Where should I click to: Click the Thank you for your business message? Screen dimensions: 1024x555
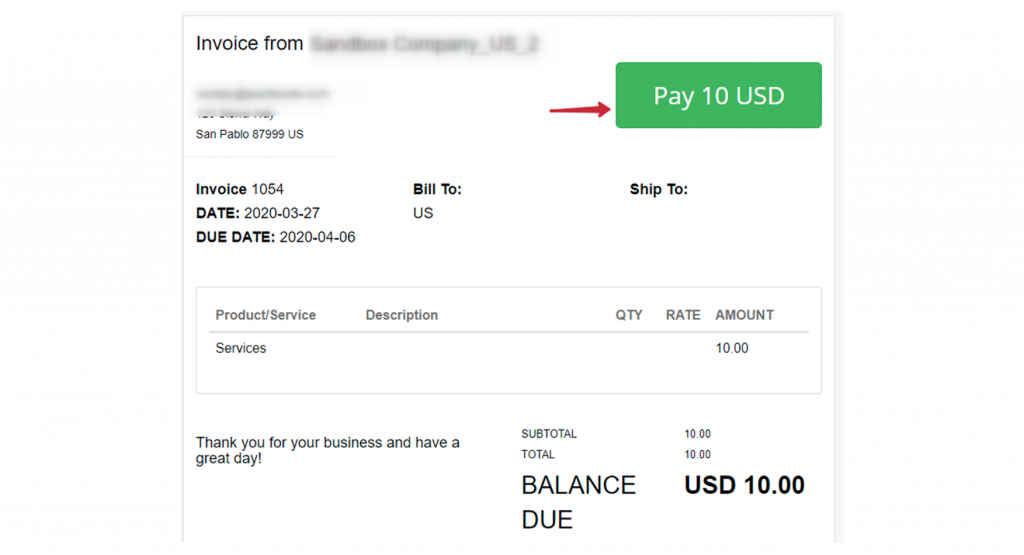(328, 450)
